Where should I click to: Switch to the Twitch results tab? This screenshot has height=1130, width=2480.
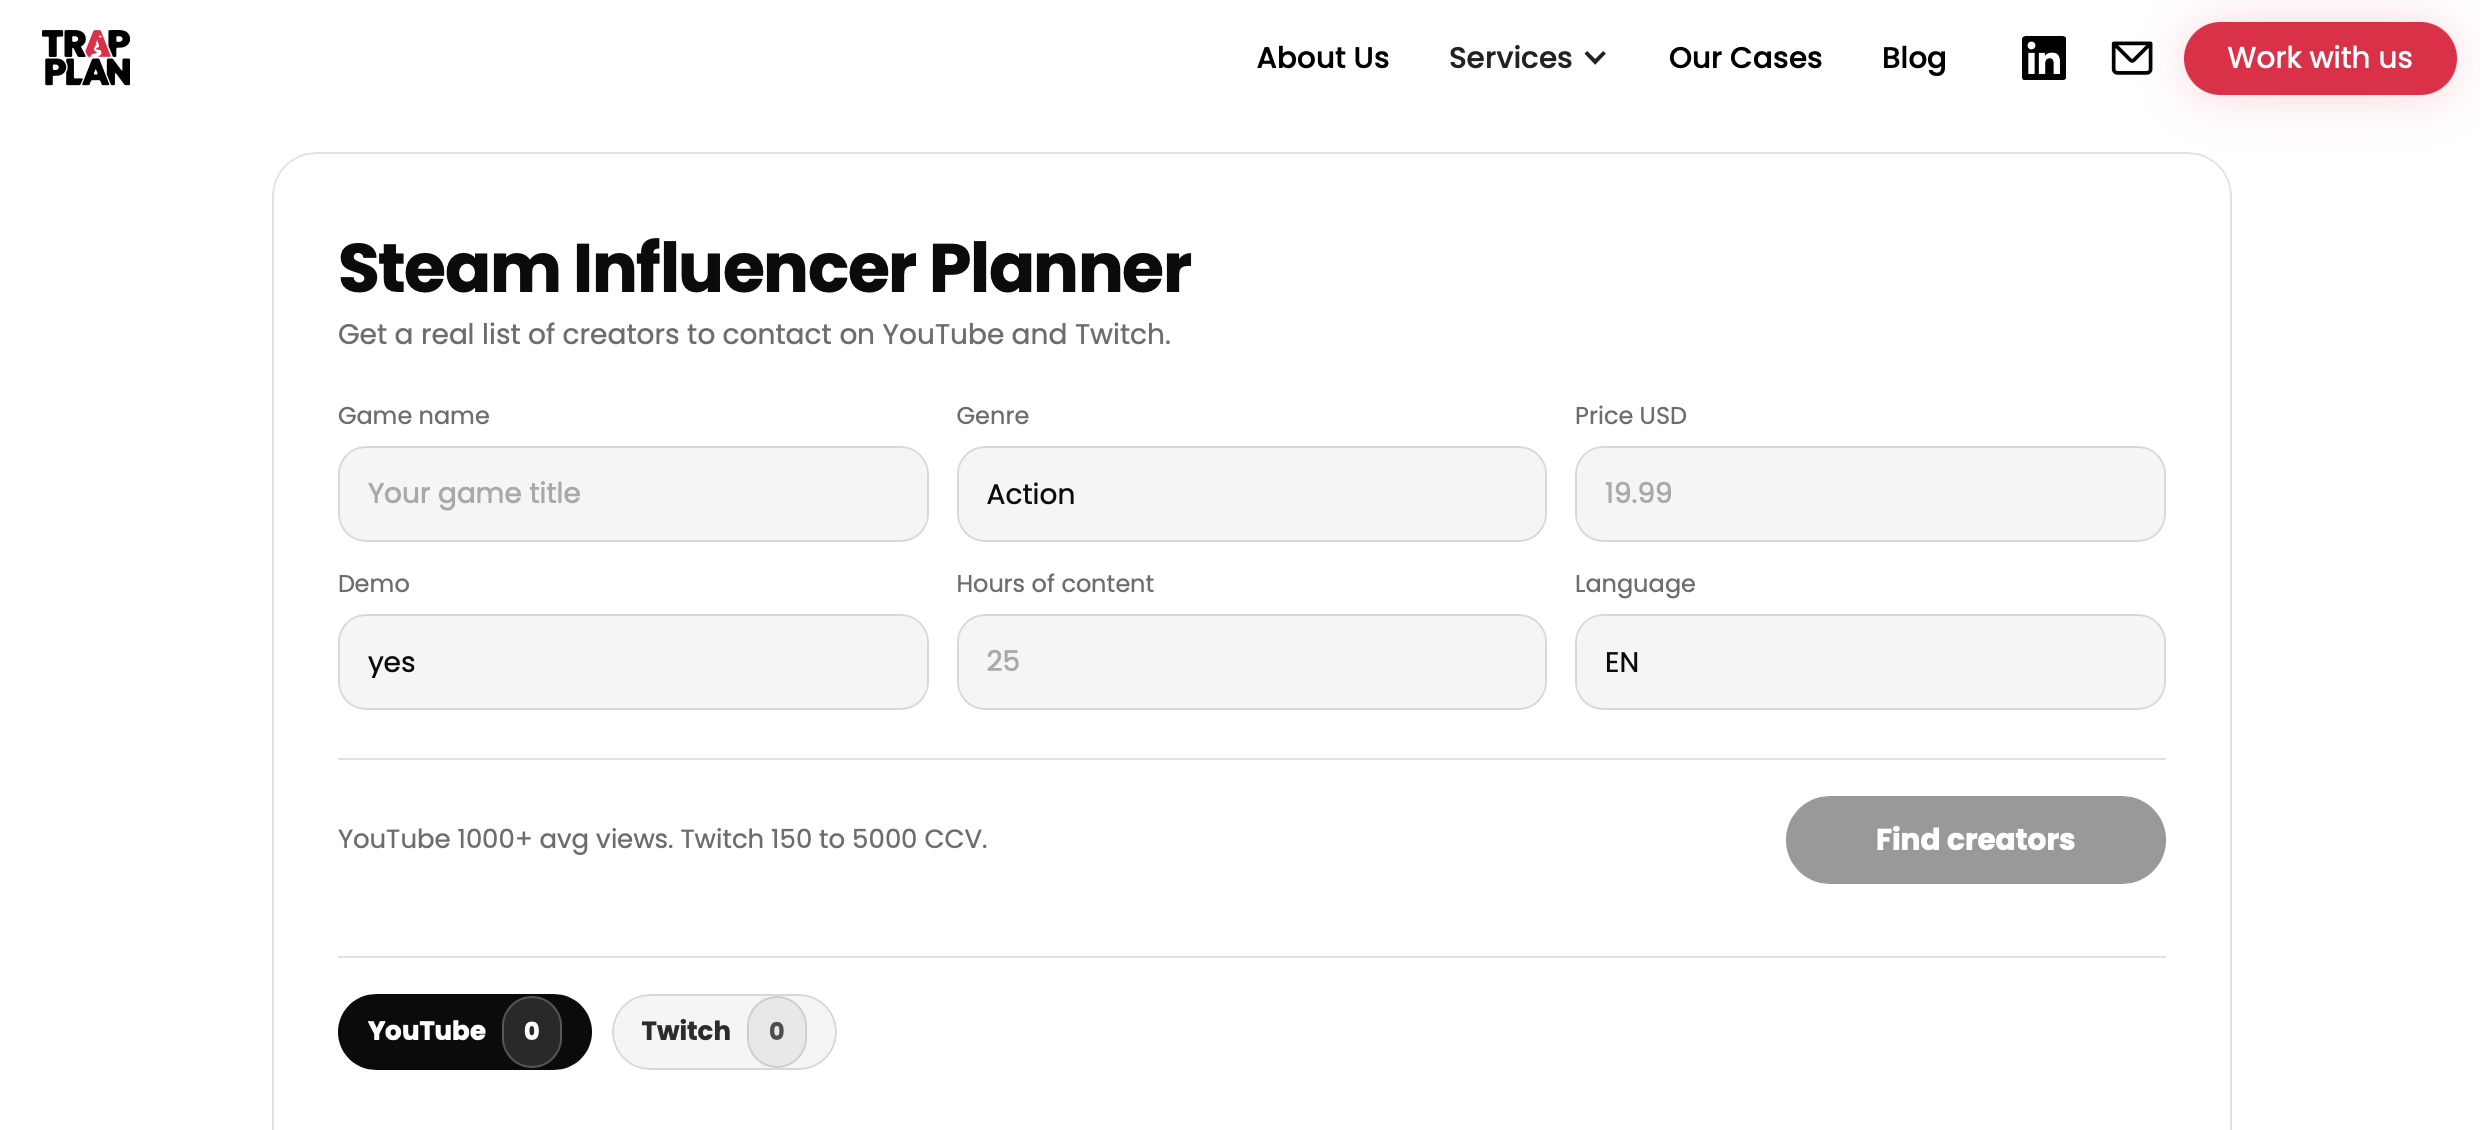(x=700, y=1031)
